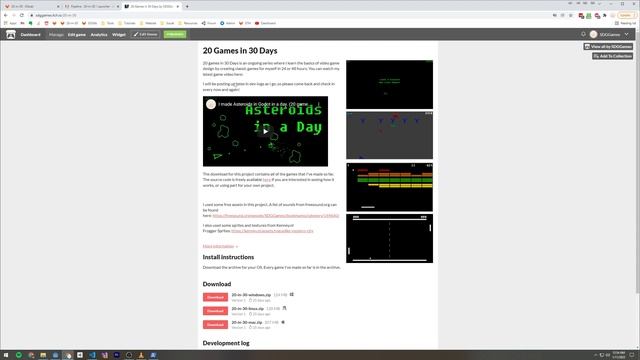This screenshot has height=360, width=640.
Task: Open the Pong screenshot thumbnail
Action: (x=389, y=238)
